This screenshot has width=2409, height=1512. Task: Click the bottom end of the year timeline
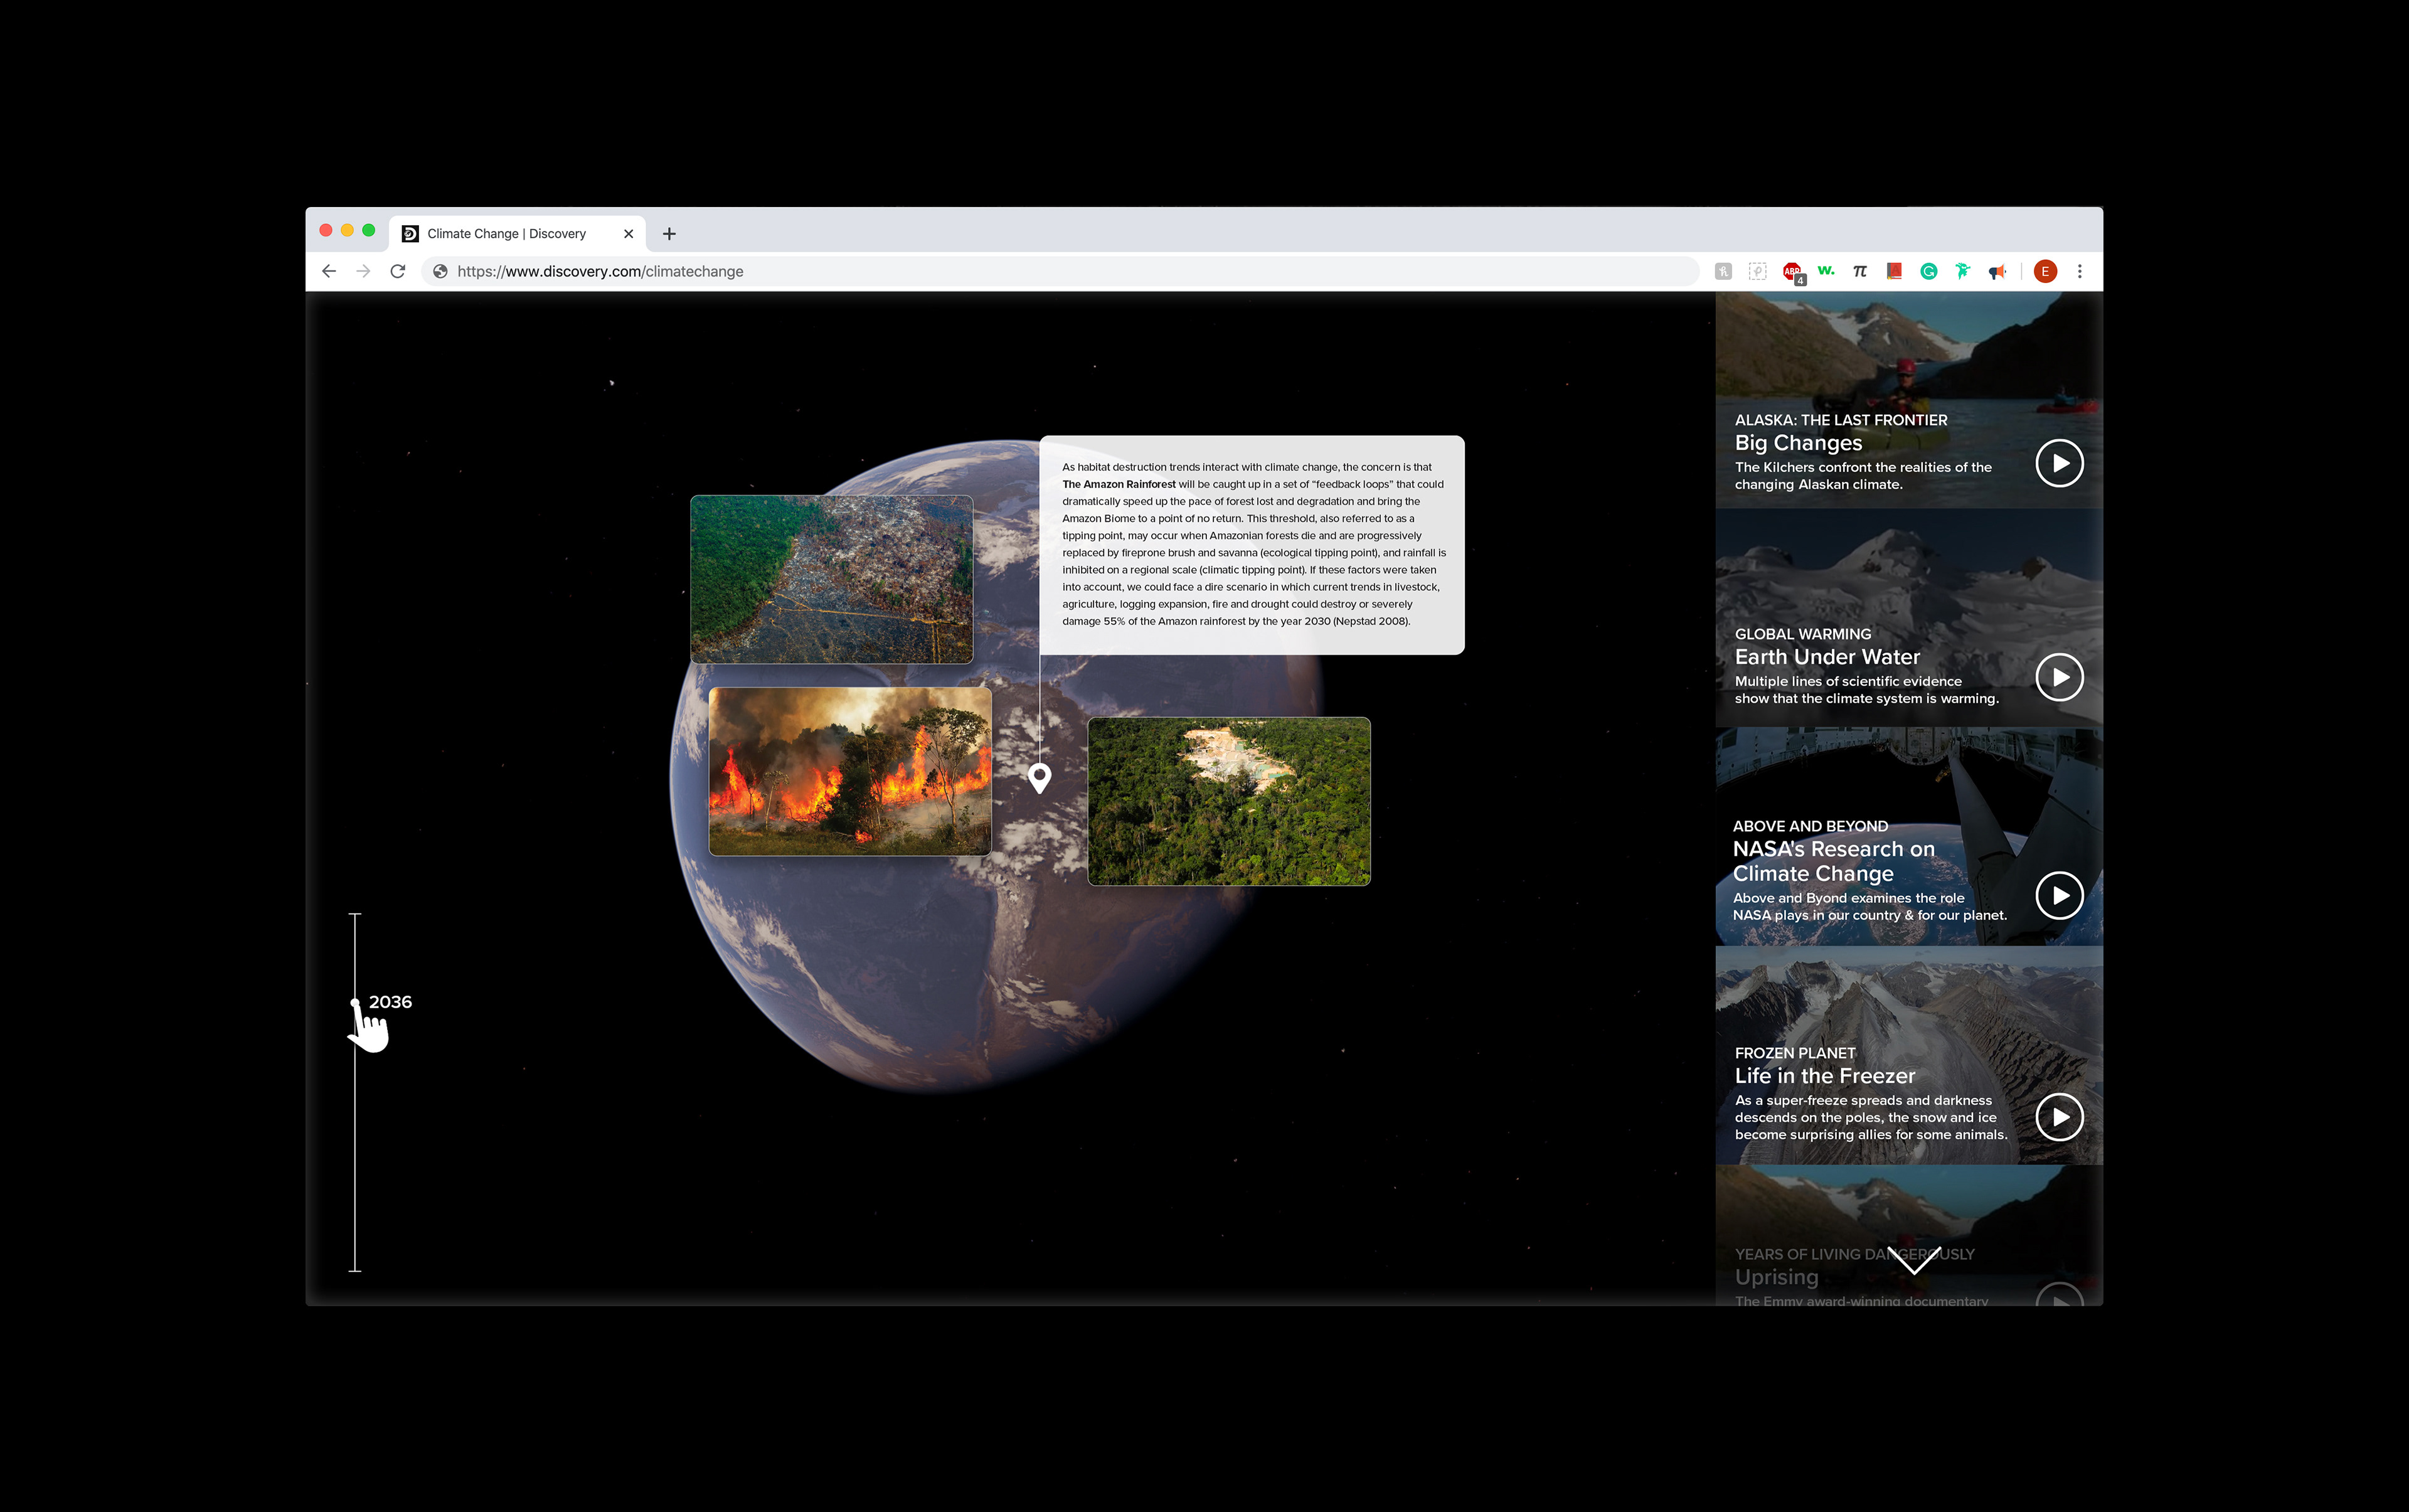coord(355,1270)
